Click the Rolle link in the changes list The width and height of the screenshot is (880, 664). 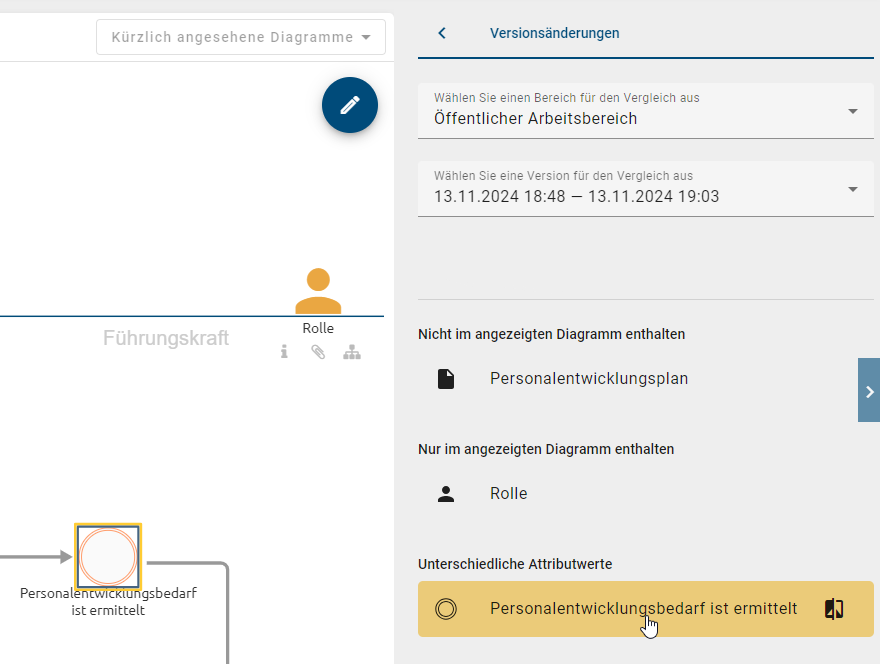tap(508, 493)
